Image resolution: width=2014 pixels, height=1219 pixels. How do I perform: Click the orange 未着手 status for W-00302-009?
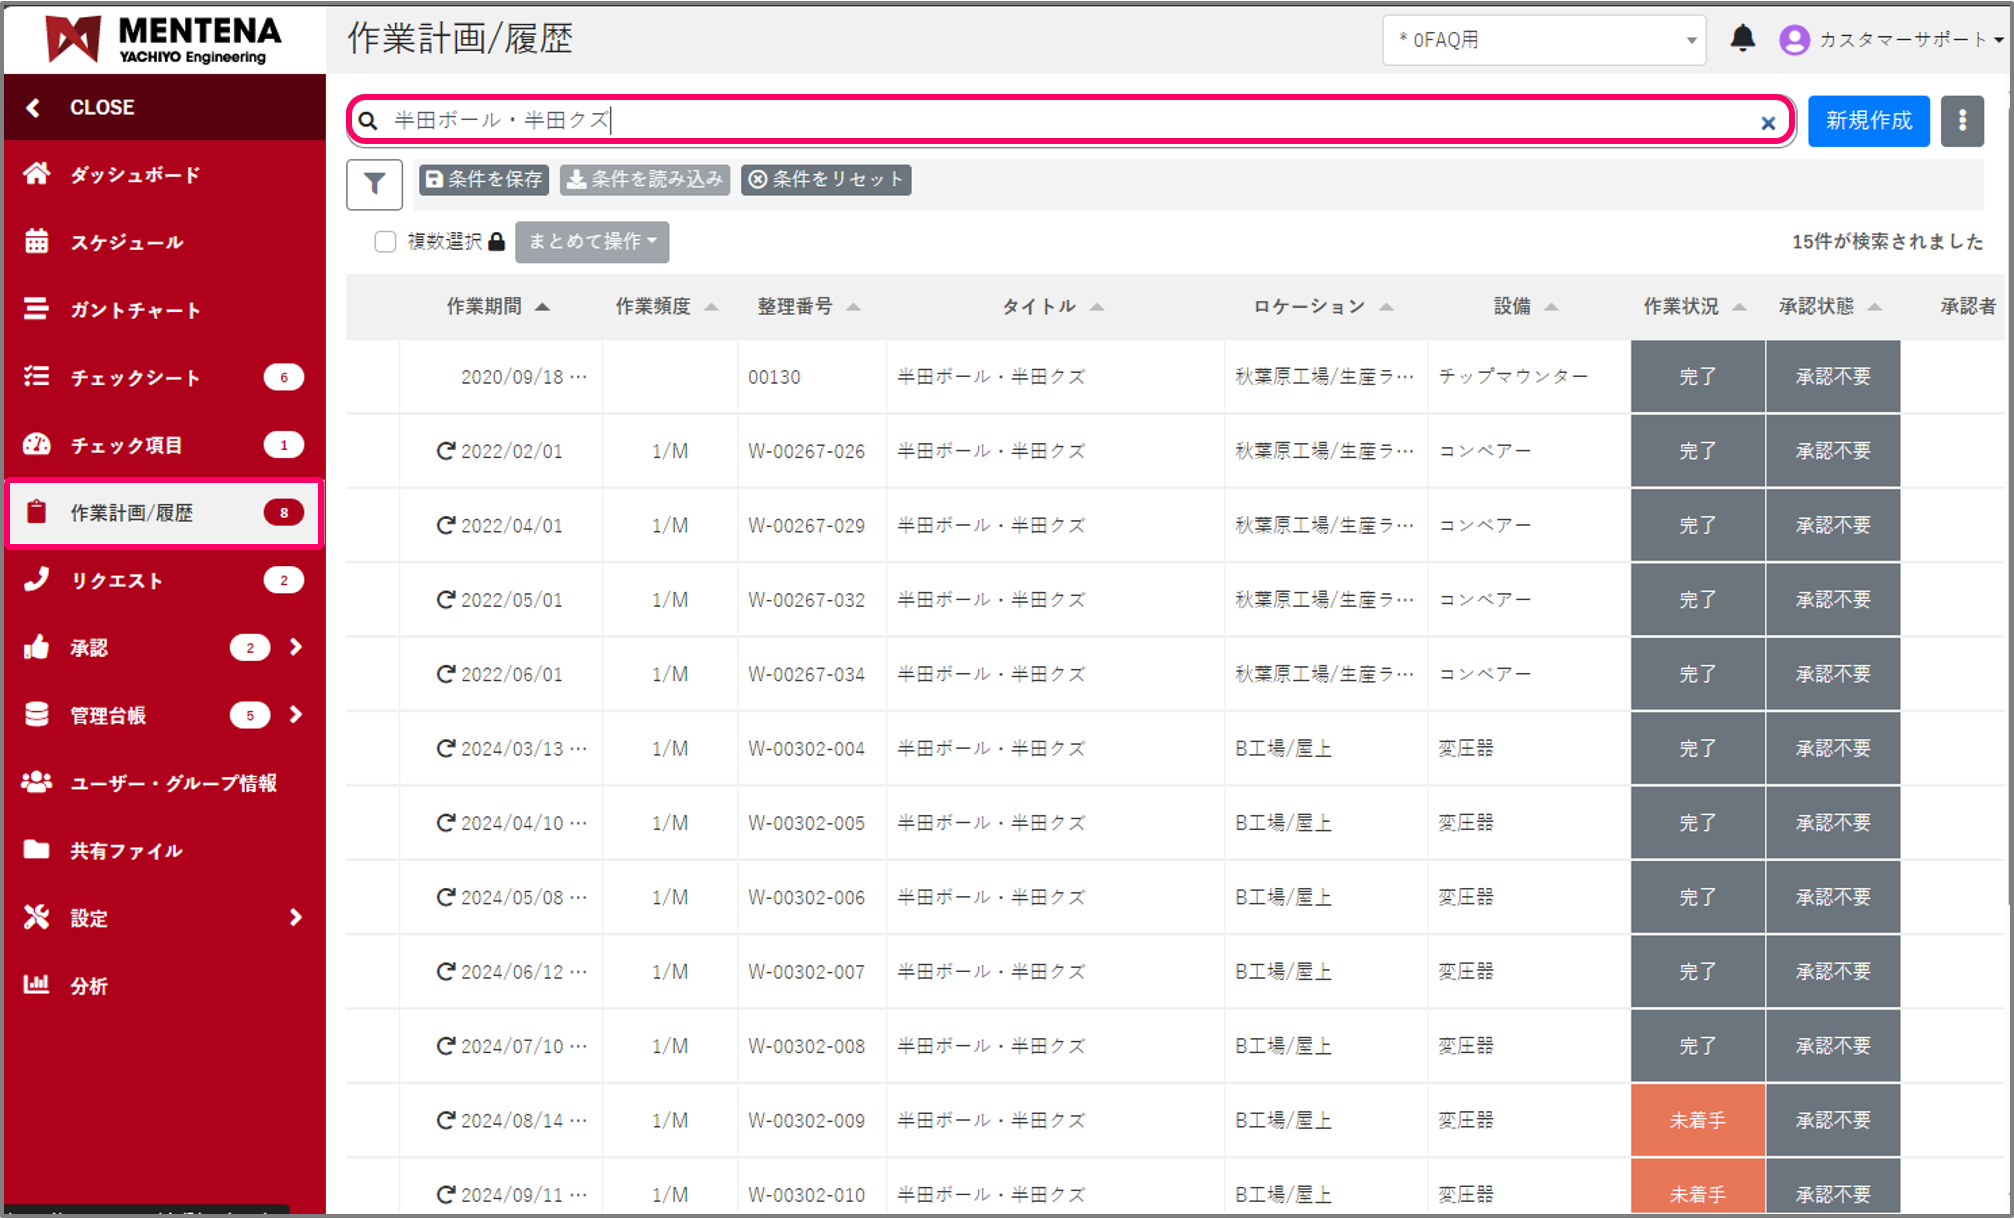1697,1120
